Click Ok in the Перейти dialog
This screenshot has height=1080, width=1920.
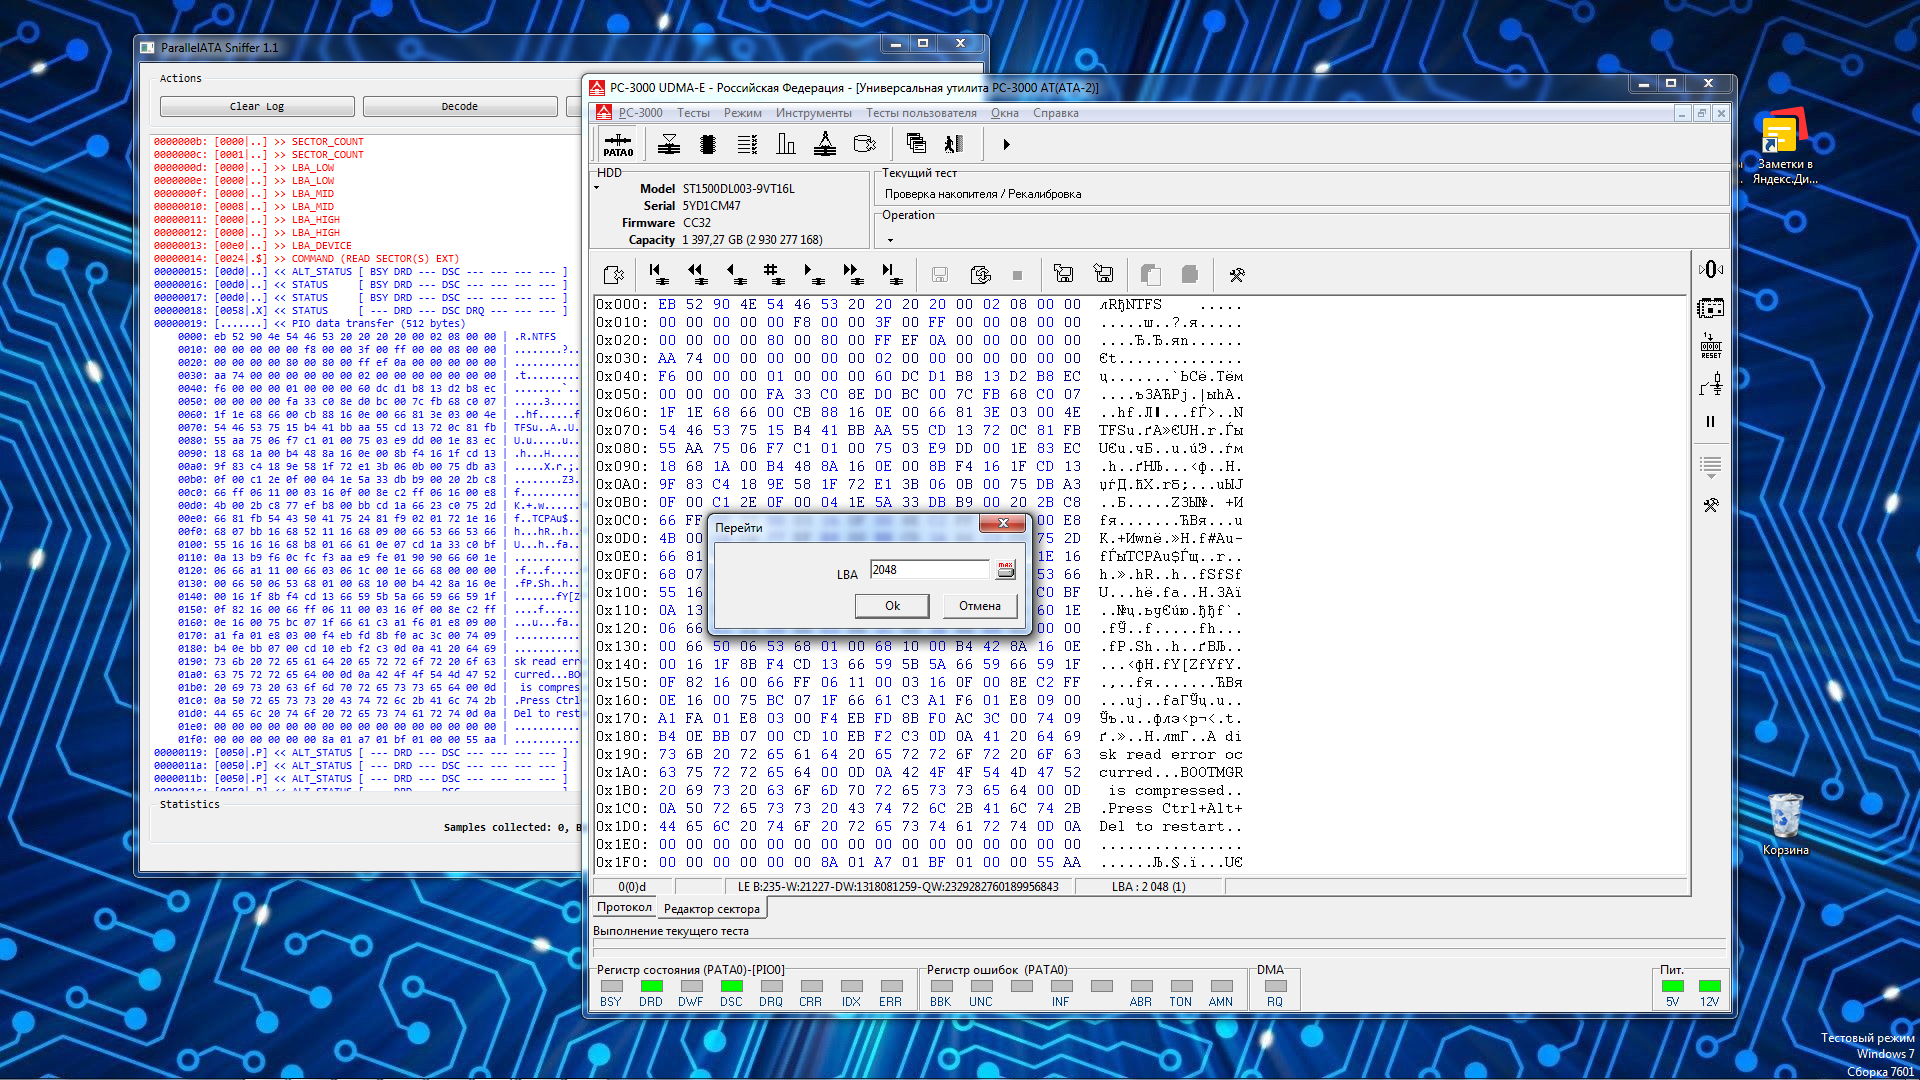pos(892,606)
